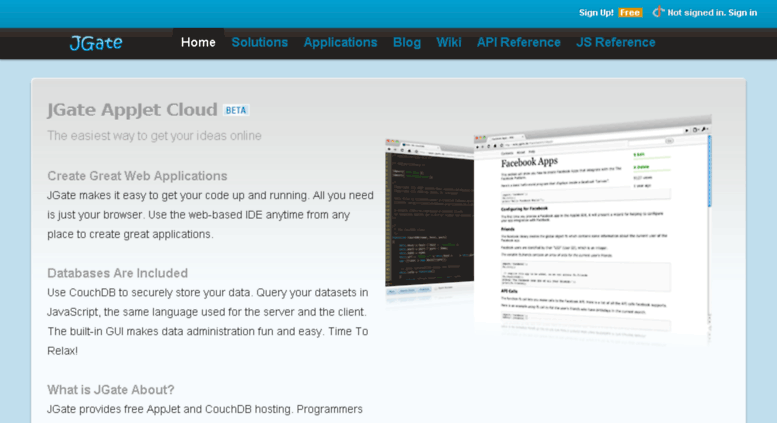Click the Facebook Apps browser screenshot

[593, 231]
